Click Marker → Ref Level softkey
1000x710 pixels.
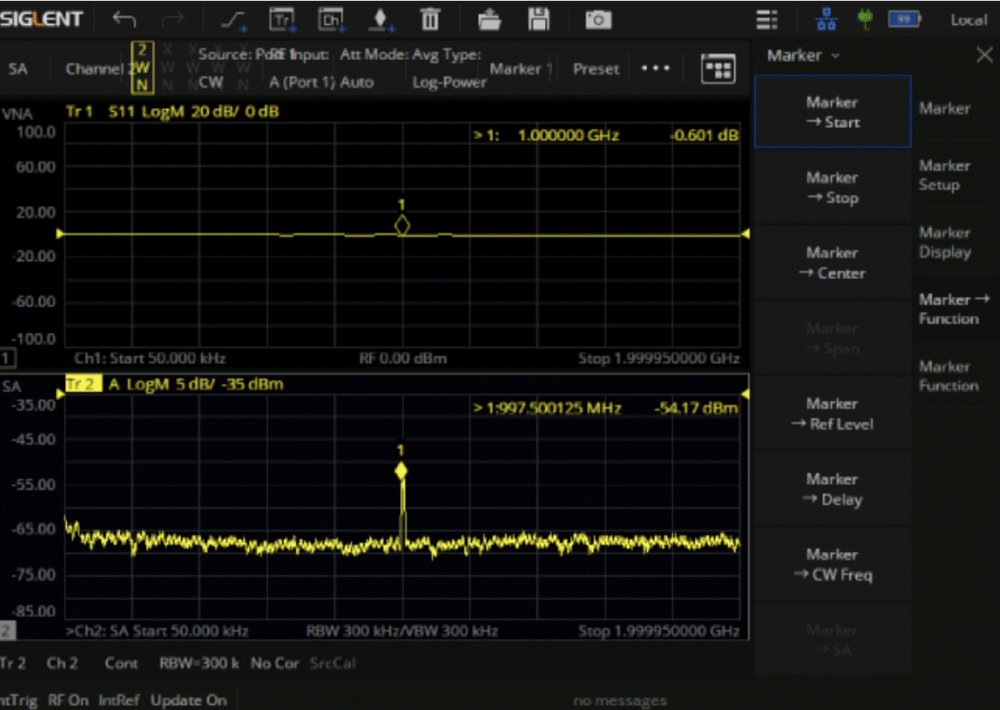coord(832,413)
